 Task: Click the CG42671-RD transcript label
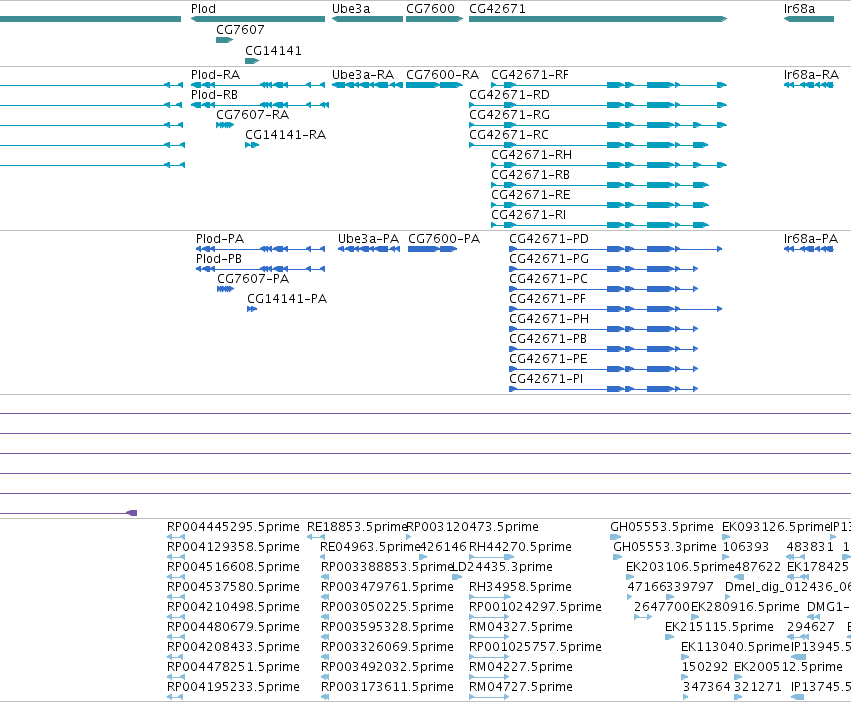pos(509,95)
